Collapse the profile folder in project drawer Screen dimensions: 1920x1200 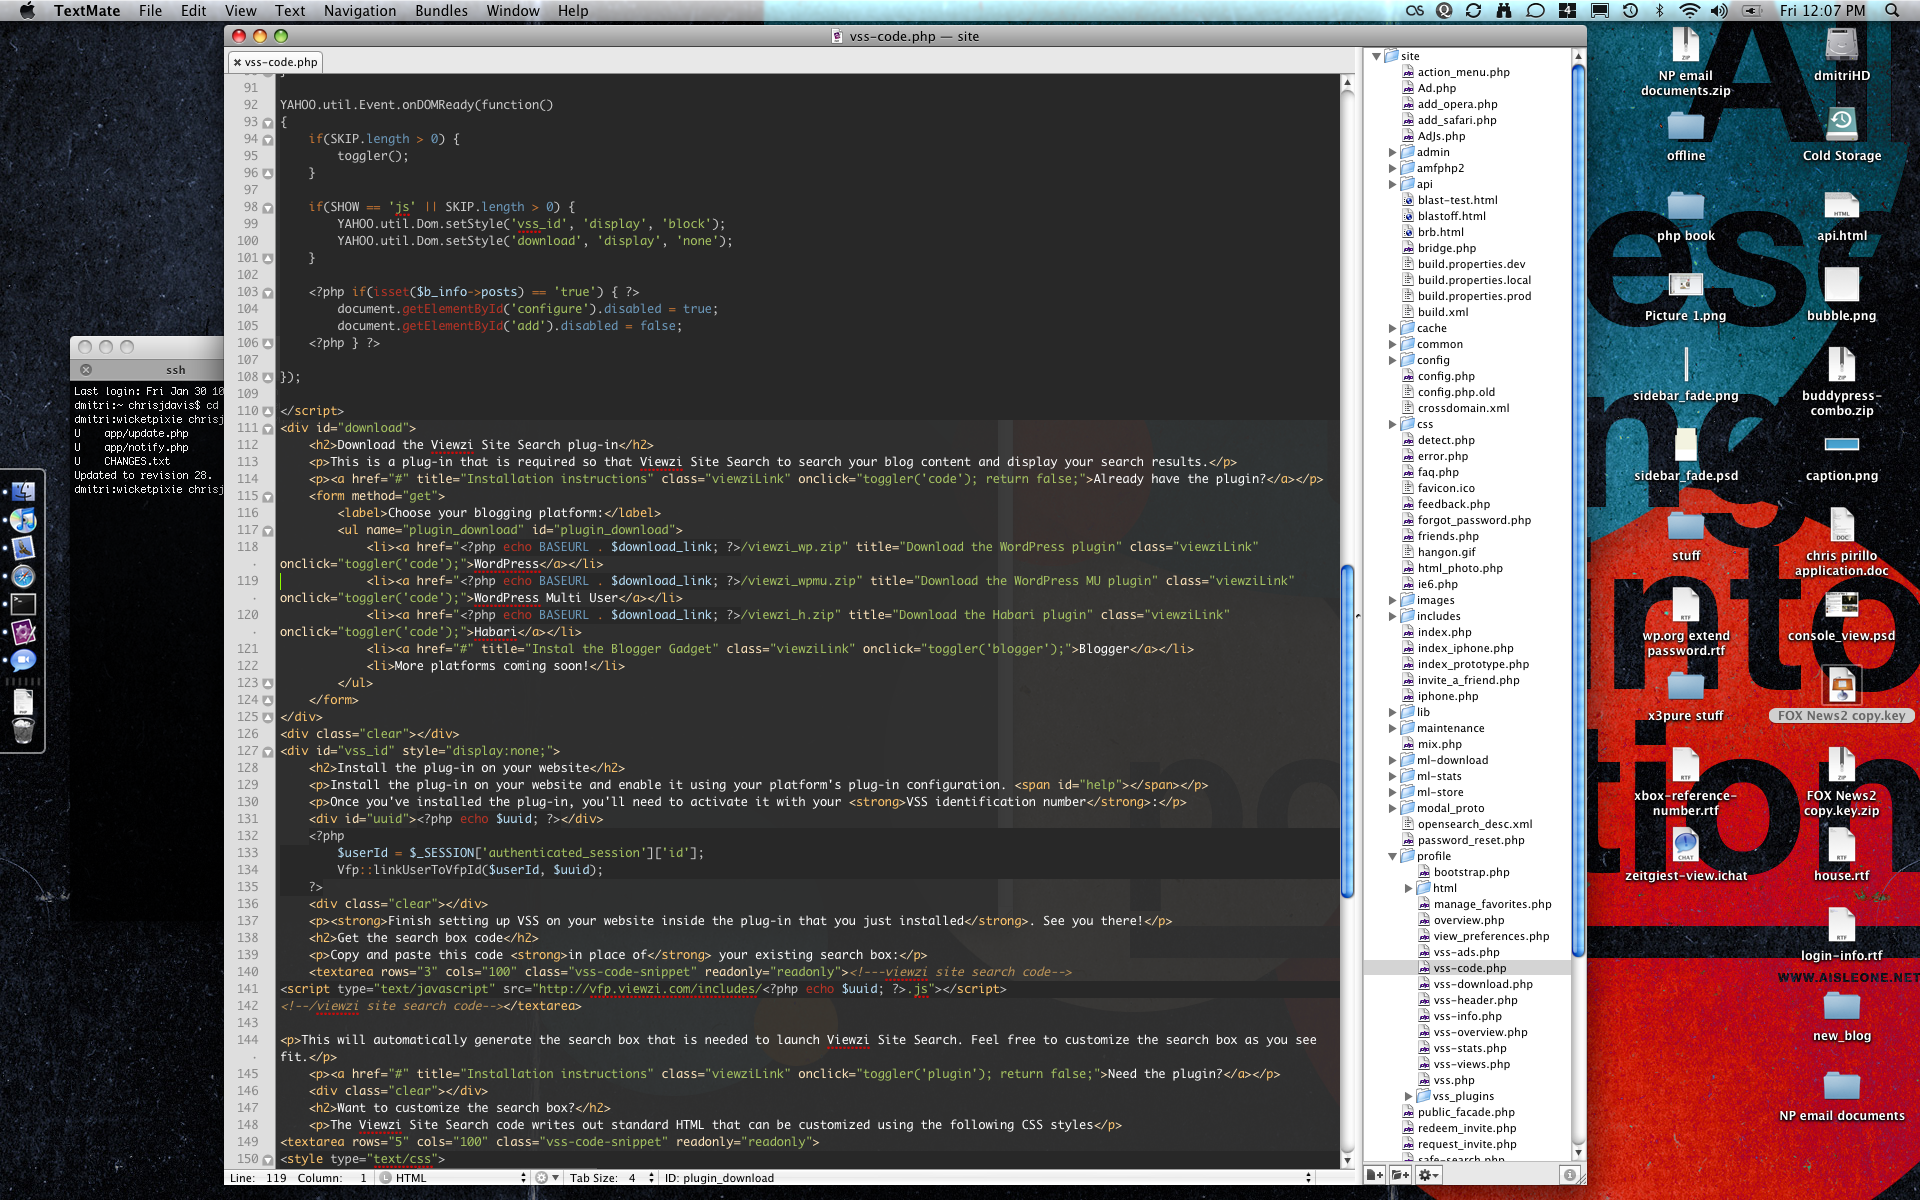pyautogui.click(x=1392, y=856)
